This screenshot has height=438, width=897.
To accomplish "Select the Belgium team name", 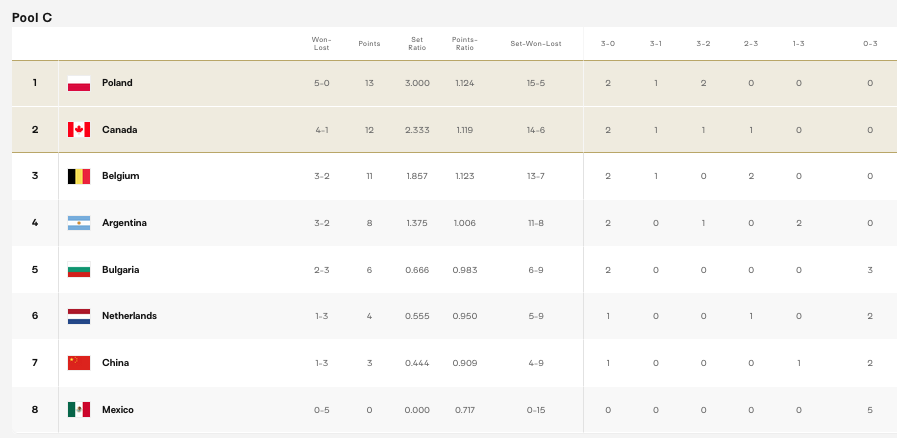I will 120,176.
